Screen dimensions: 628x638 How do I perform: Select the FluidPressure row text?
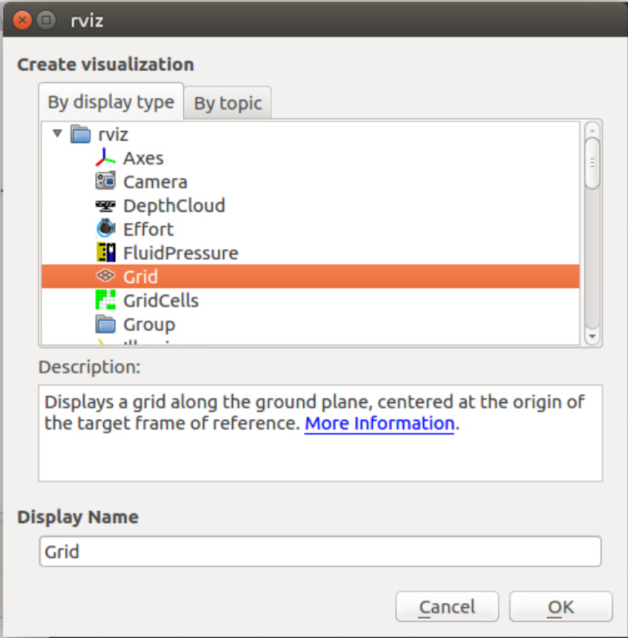coord(181,253)
